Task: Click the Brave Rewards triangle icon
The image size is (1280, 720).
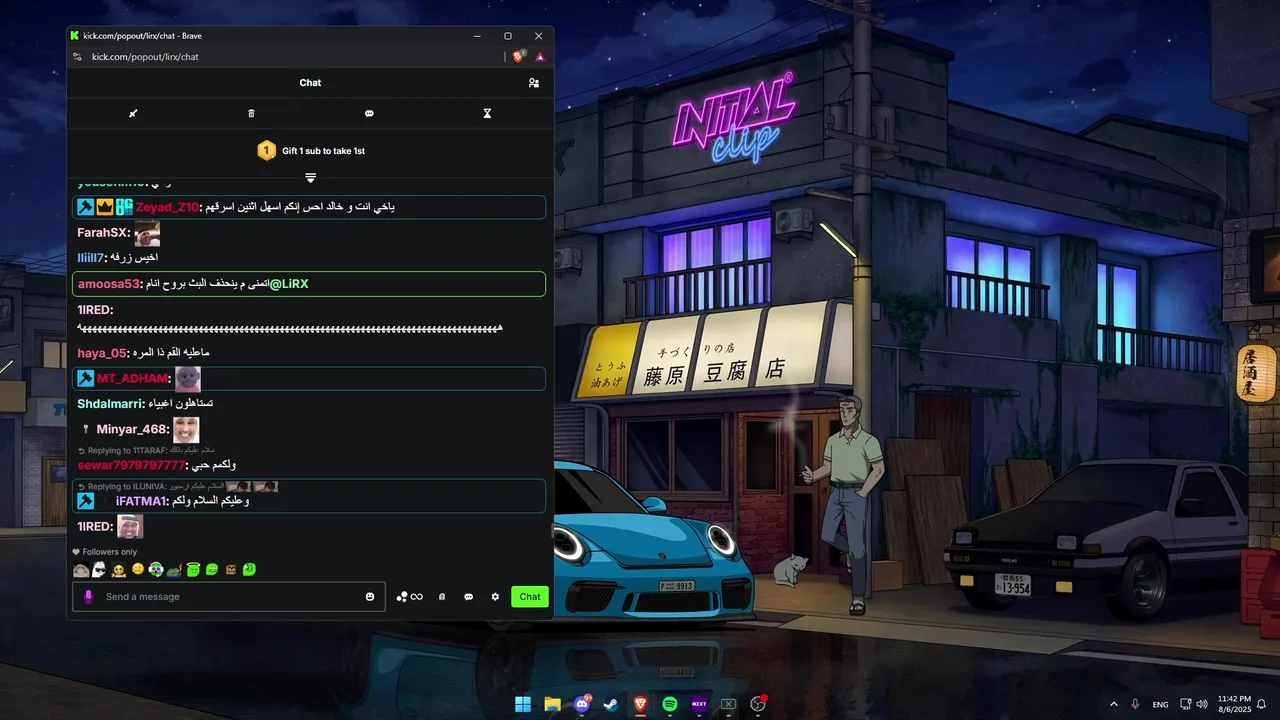Action: (540, 57)
